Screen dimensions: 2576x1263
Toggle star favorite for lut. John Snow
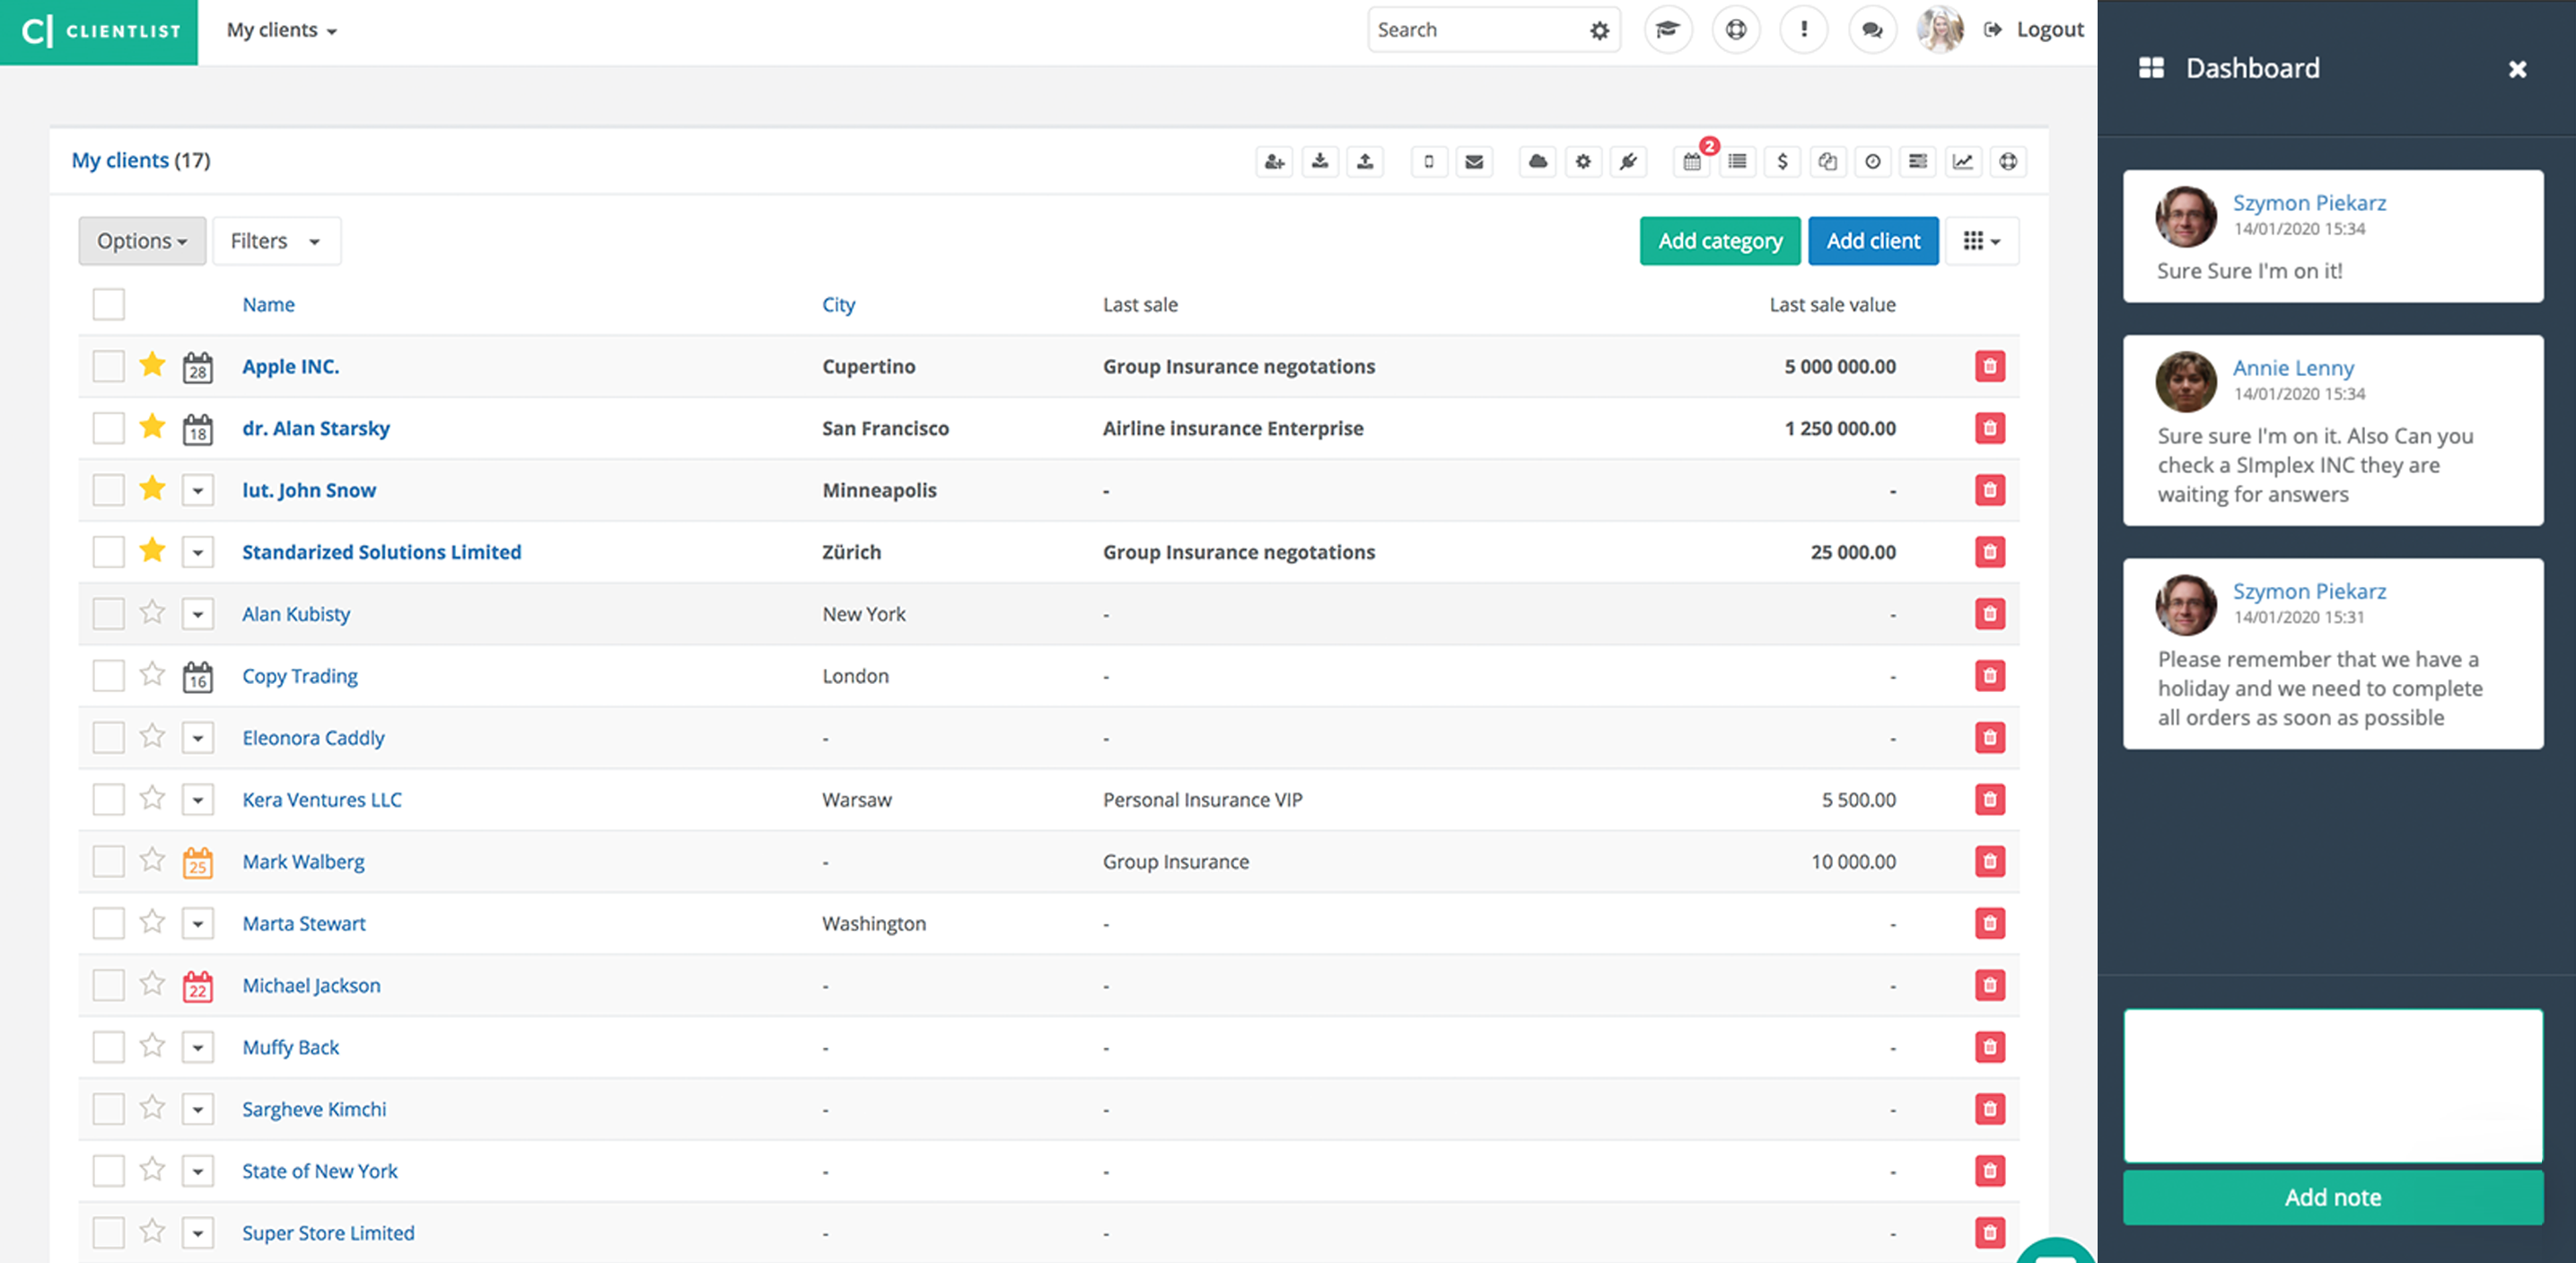point(151,487)
